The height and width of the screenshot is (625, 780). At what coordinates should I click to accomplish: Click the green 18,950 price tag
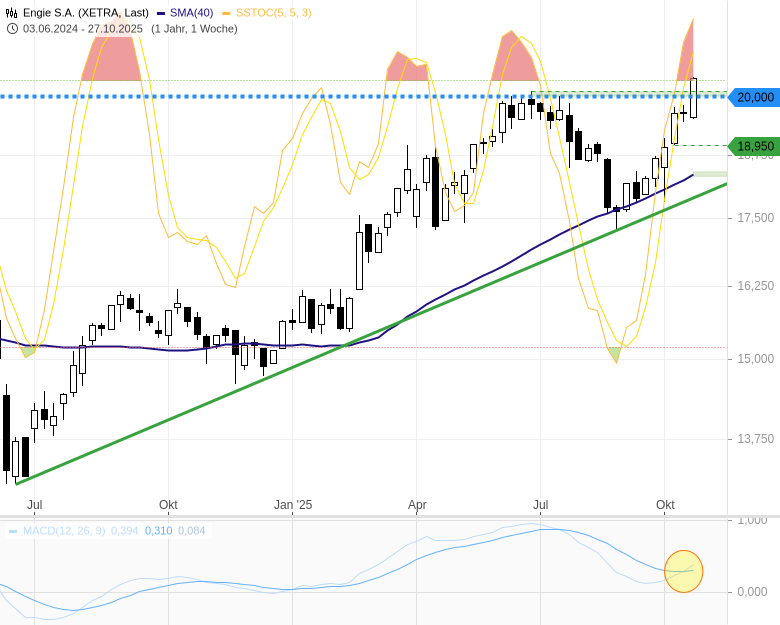click(755, 146)
